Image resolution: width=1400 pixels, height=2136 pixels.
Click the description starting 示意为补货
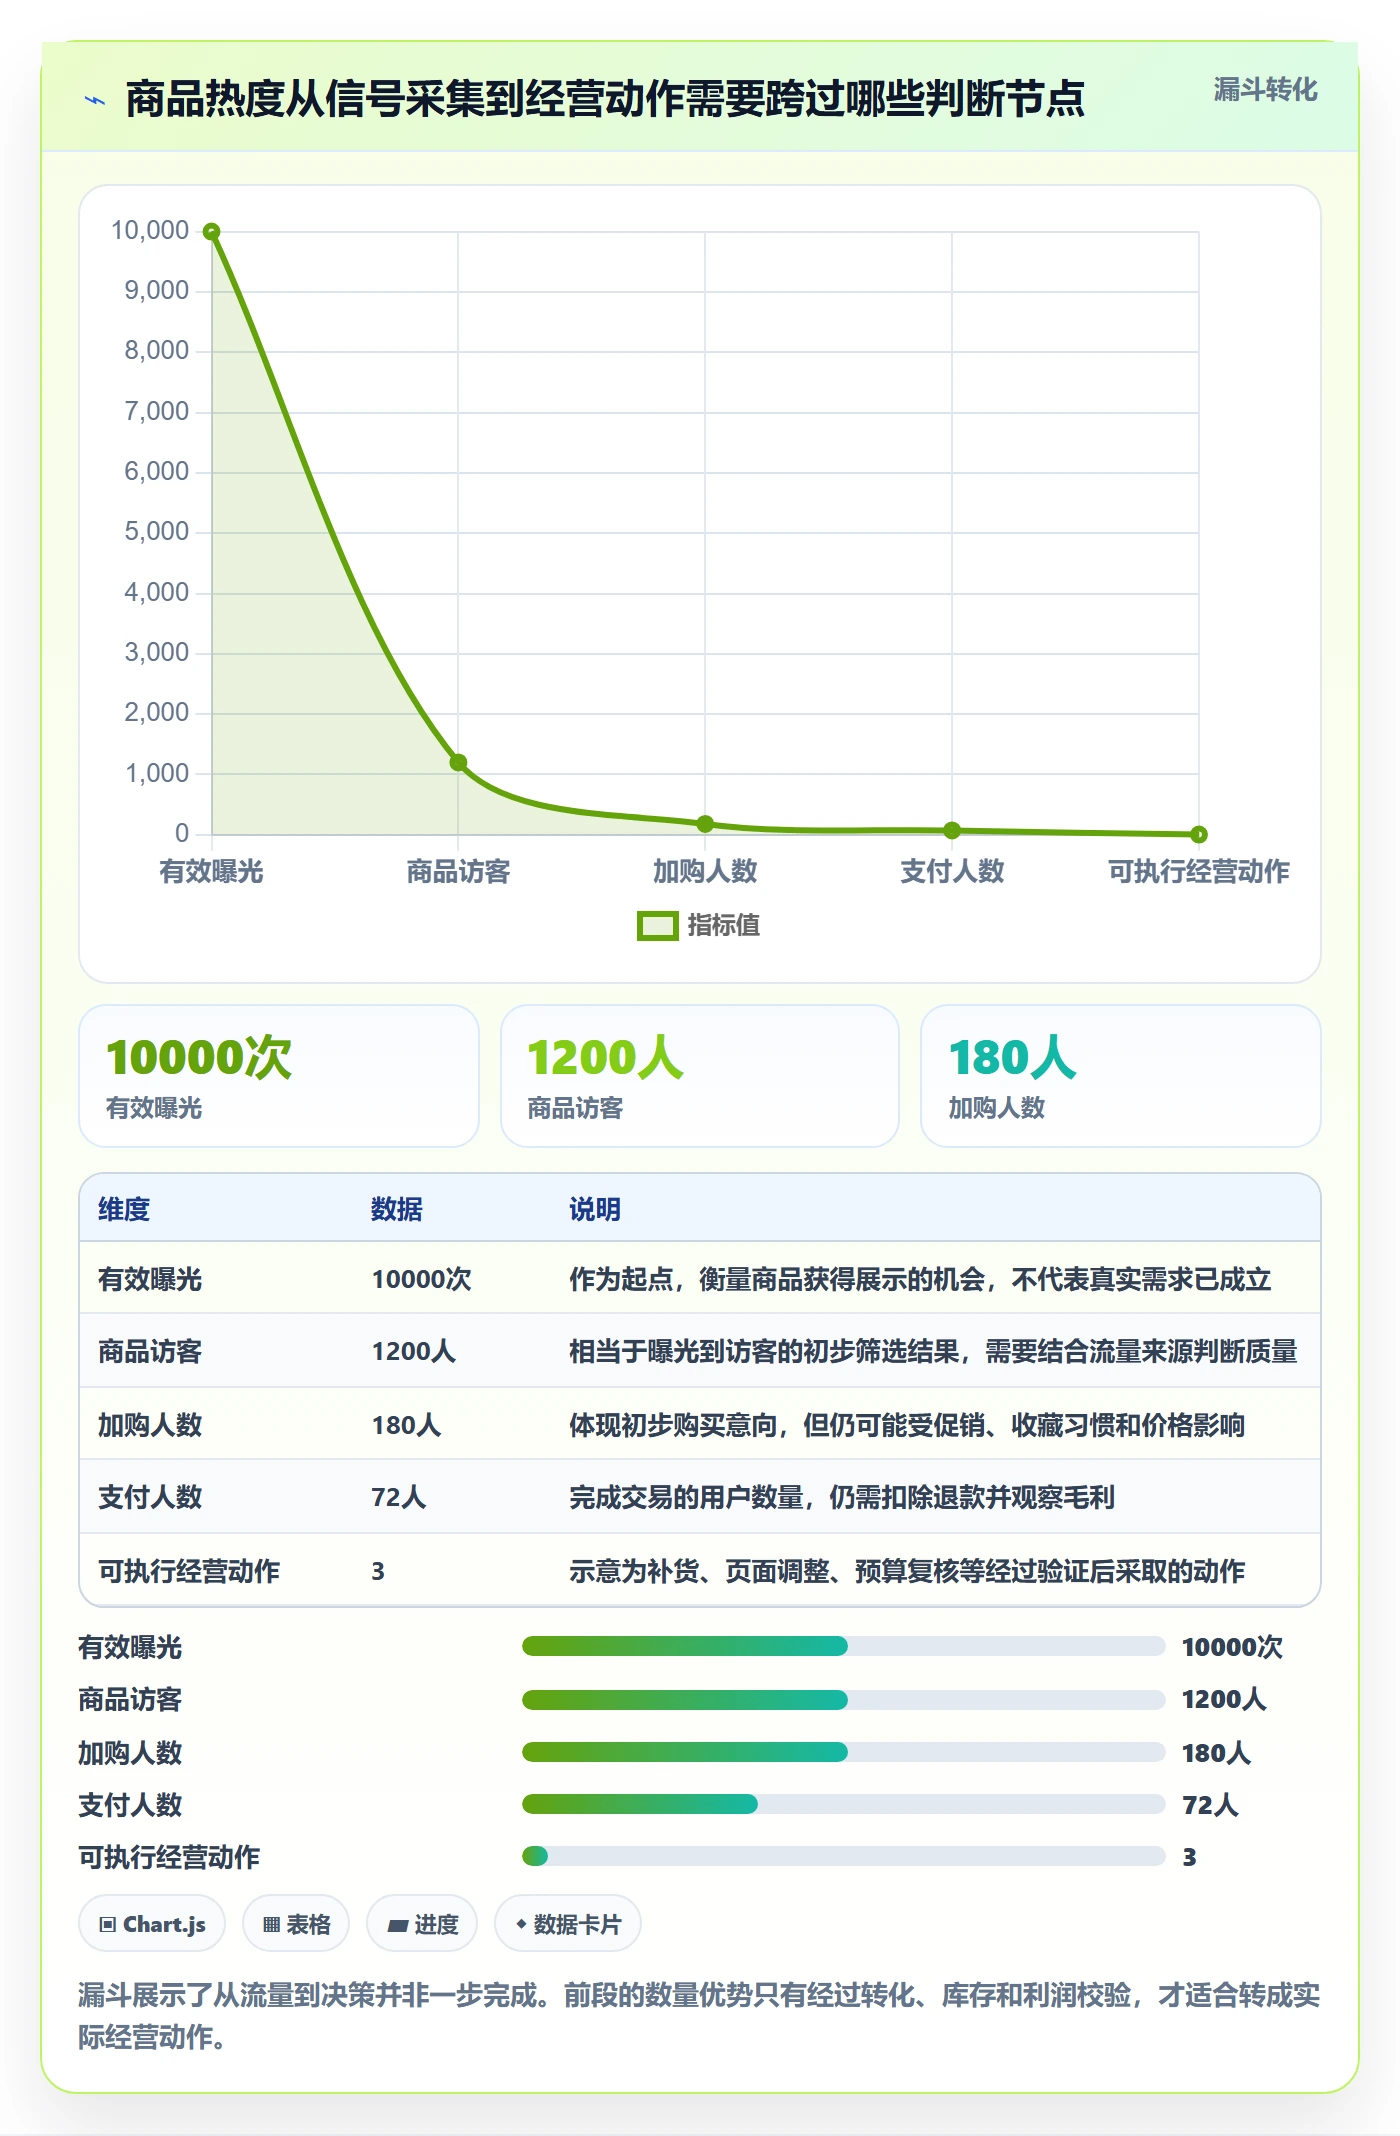point(907,1571)
